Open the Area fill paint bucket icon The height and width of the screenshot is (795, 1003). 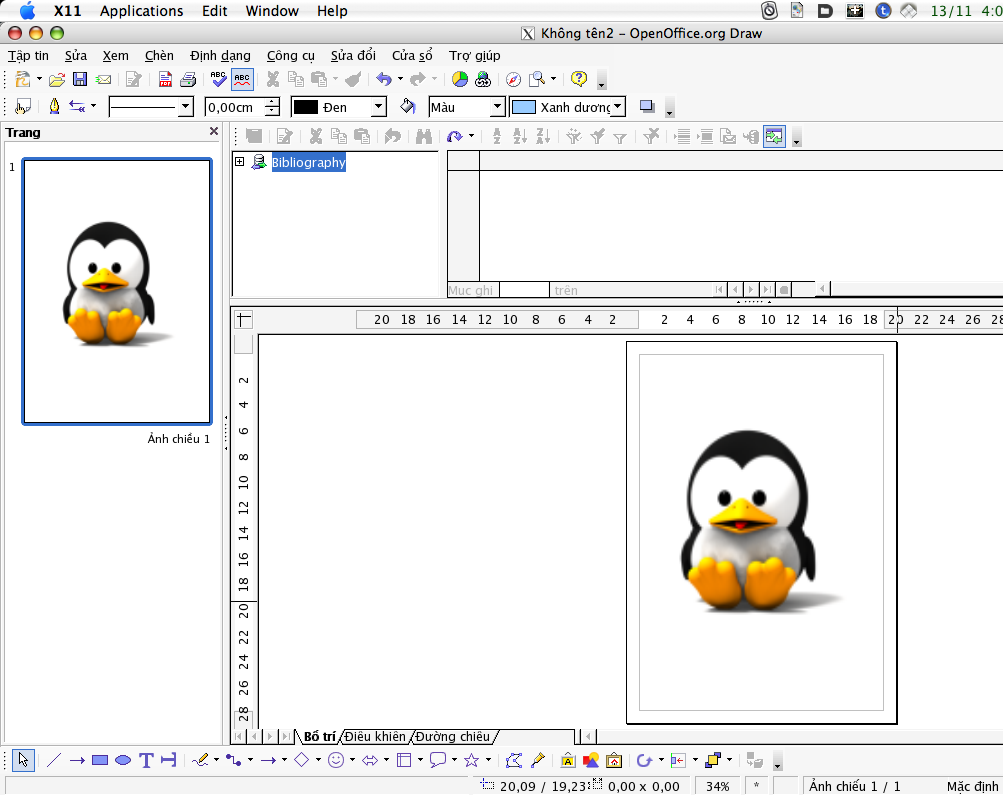tap(407, 107)
